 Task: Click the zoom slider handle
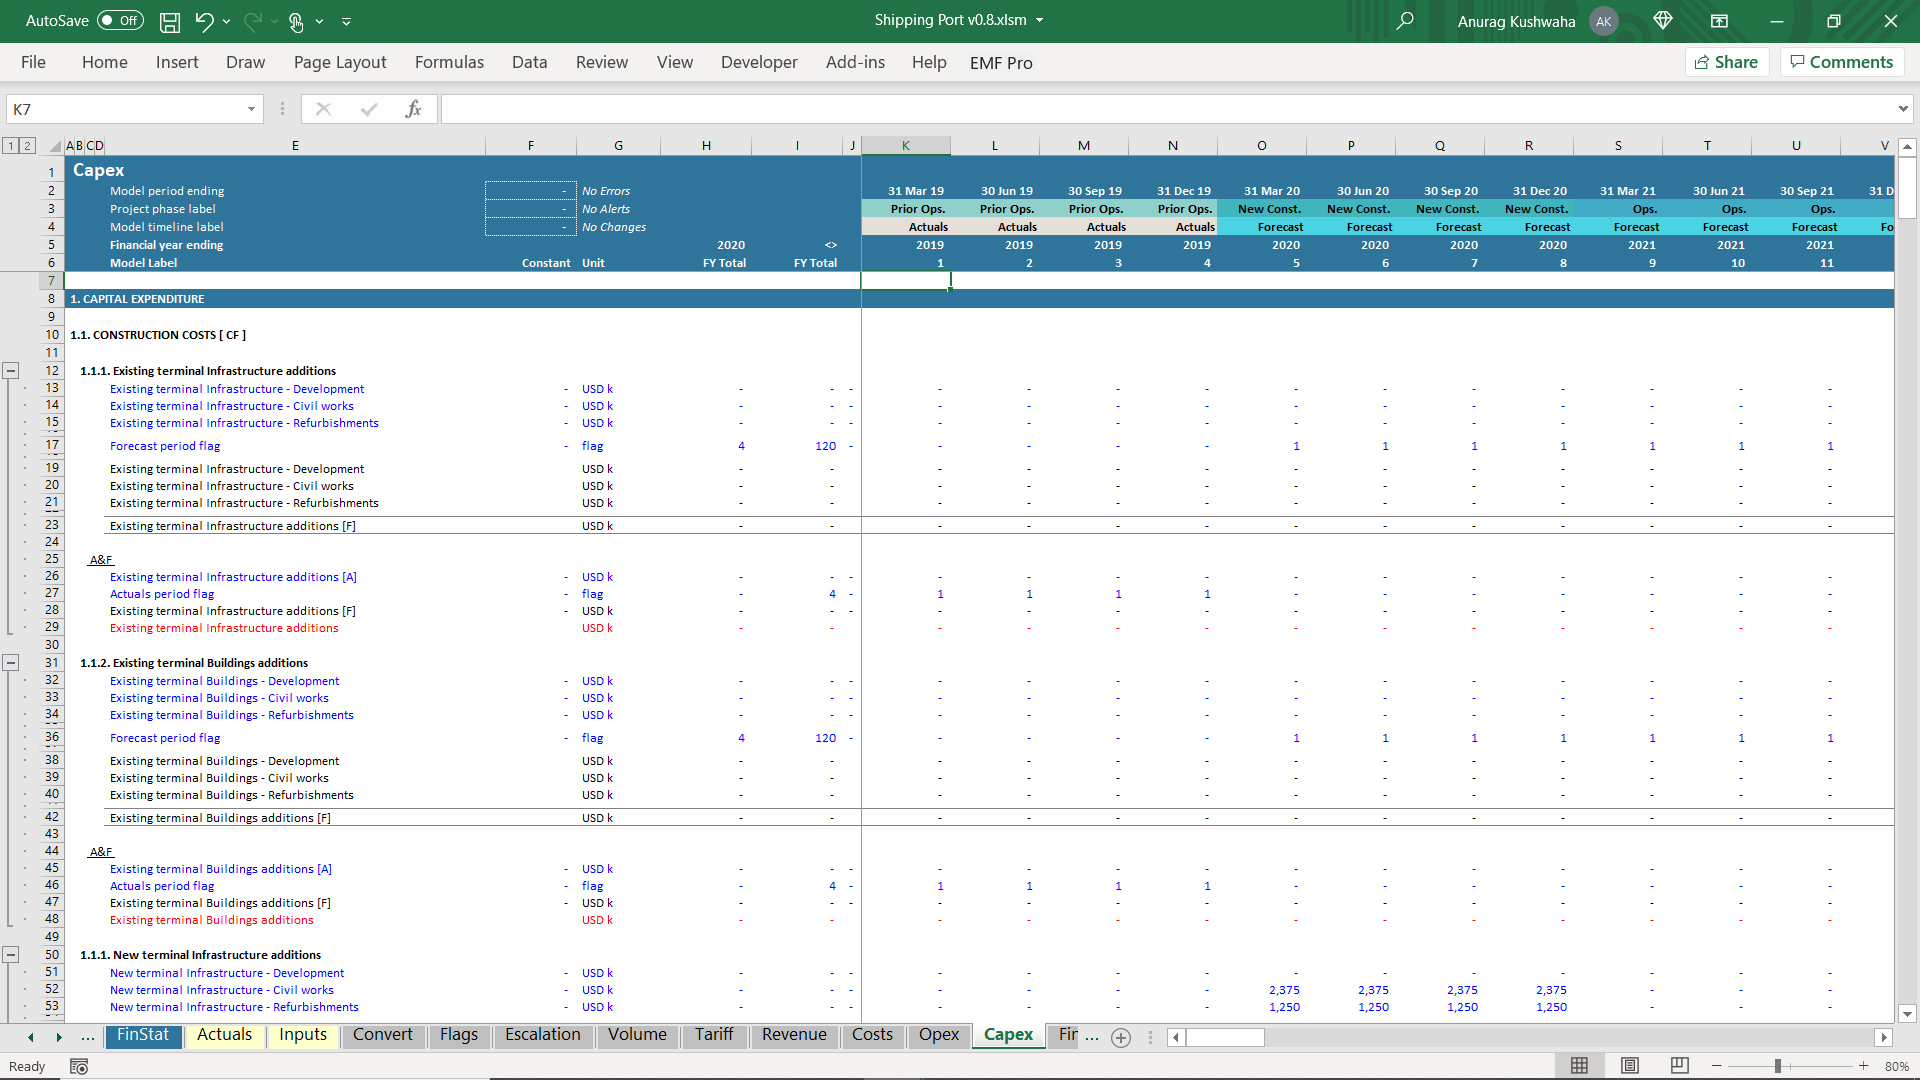coord(1778,1066)
